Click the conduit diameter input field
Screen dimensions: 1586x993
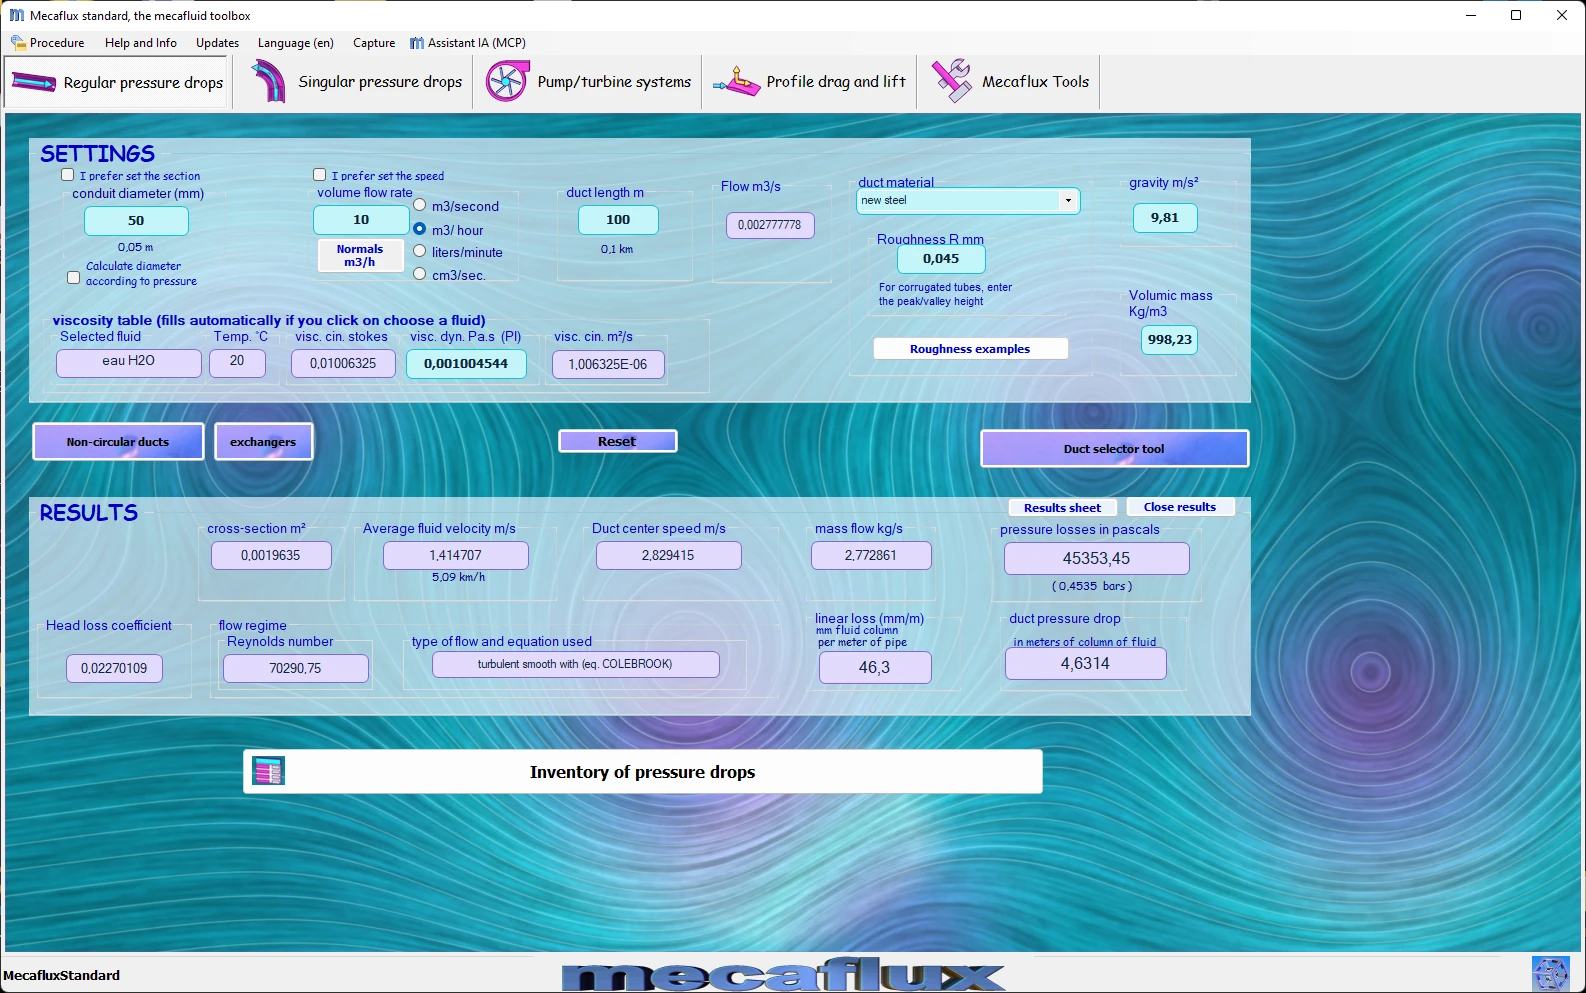tap(136, 221)
